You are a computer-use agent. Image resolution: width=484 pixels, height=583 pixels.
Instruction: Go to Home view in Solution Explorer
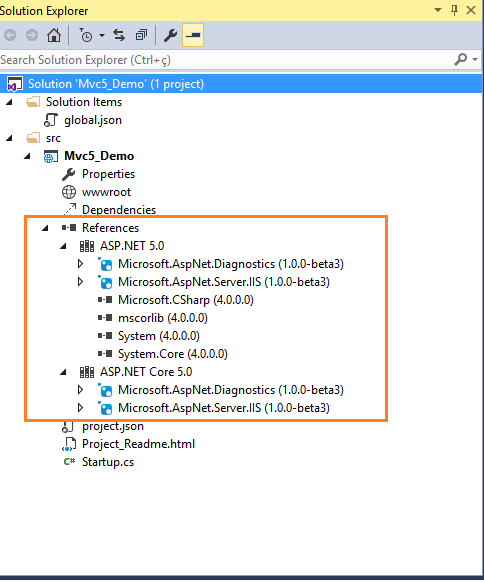pos(54,35)
